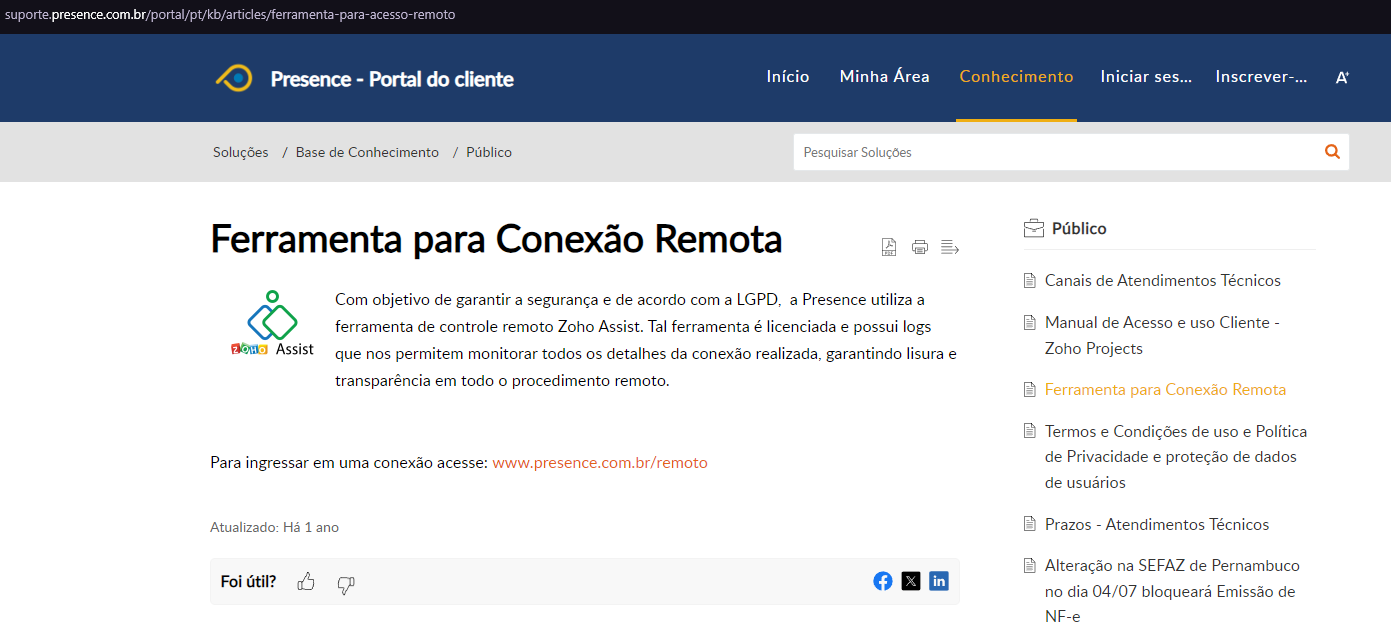
Task: Share article on X icon
Action: (x=911, y=581)
